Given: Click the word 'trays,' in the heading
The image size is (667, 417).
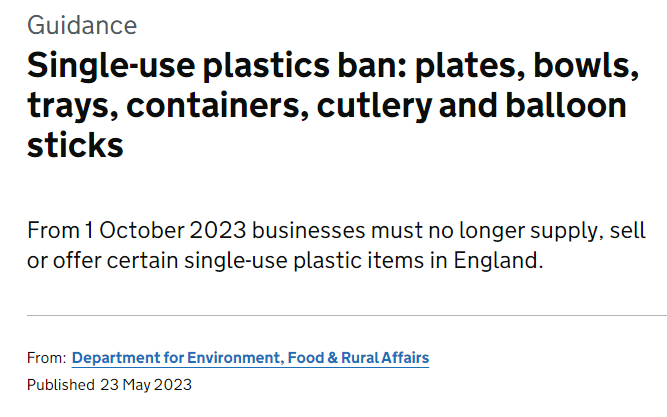Looking at the screenshot, I should click(x=73, y=107).
